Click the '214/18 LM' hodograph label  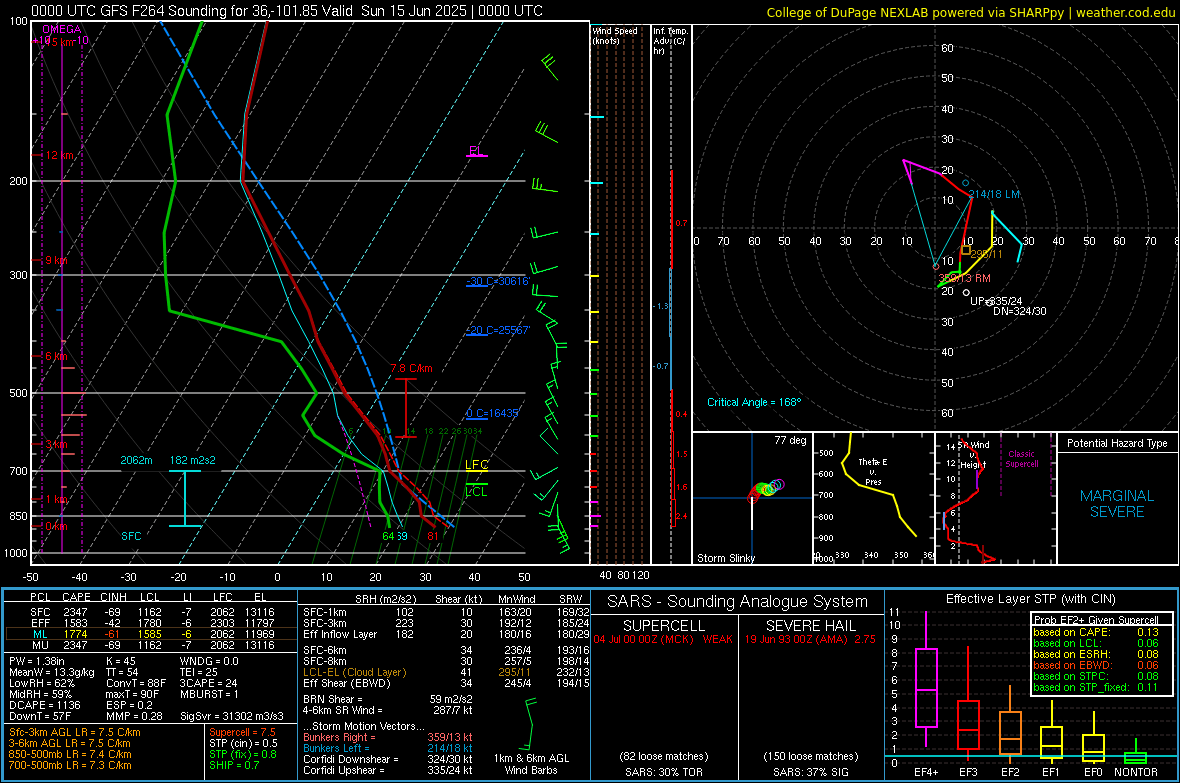point(994,194)
